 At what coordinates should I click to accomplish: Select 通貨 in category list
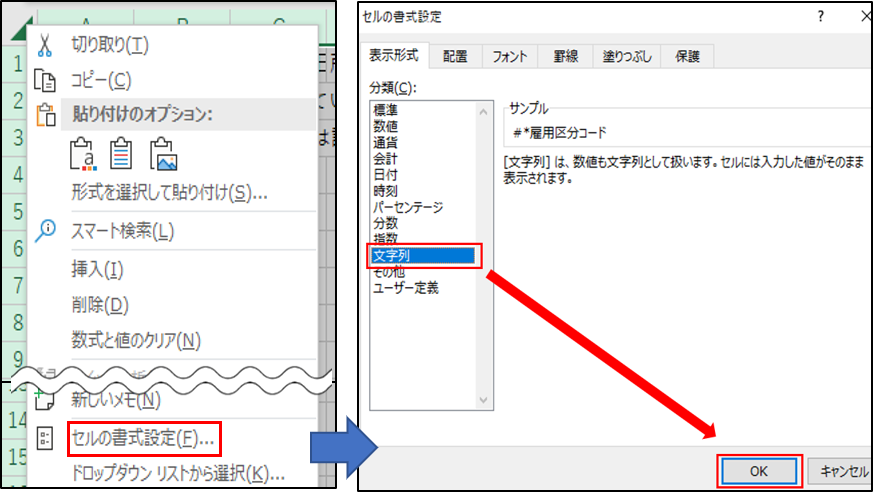click(x=386, y=142)
